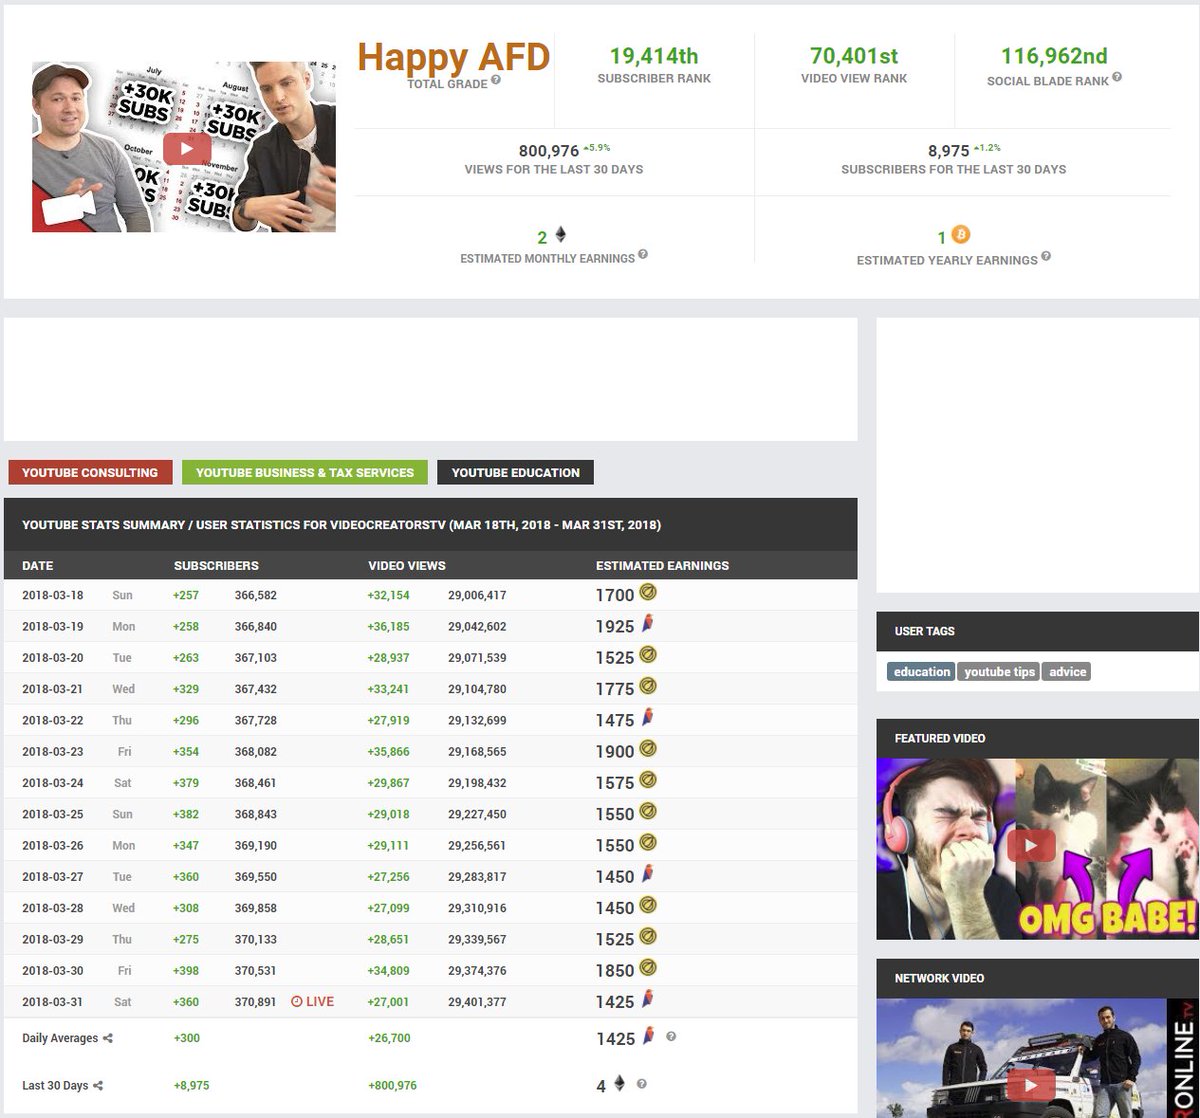The height and width of the screenshot is (1118, 1200).
Task: Click the Video Views column header
Action: click(407, 565)
